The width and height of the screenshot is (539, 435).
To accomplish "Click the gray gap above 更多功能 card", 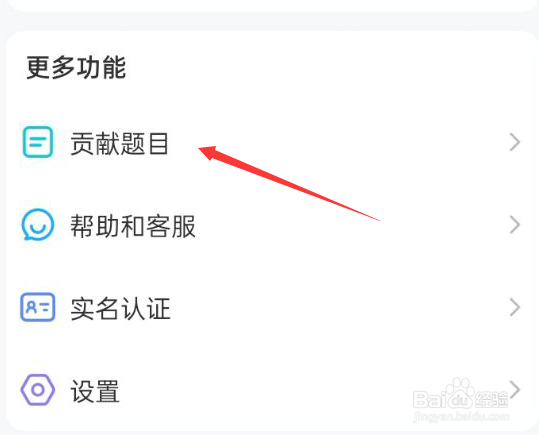I will click(x=270, y=22).
